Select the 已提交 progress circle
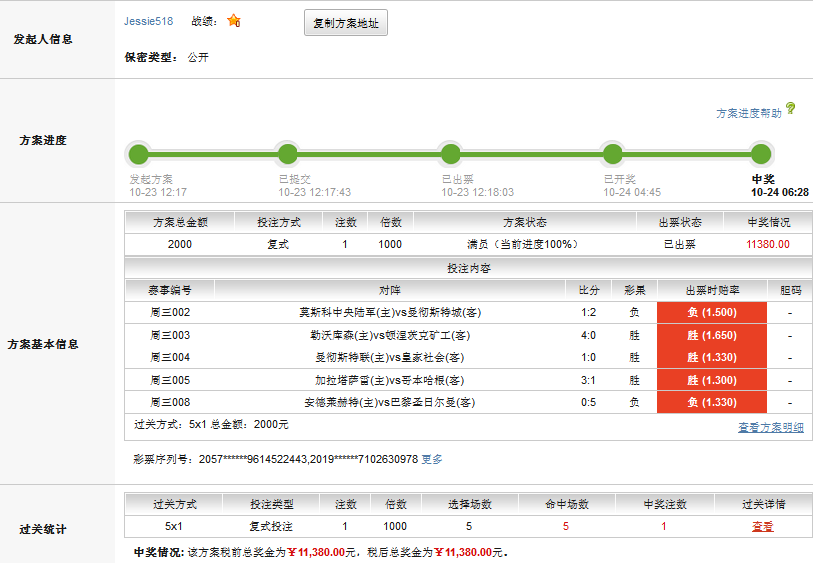 [x=288, y=154]
